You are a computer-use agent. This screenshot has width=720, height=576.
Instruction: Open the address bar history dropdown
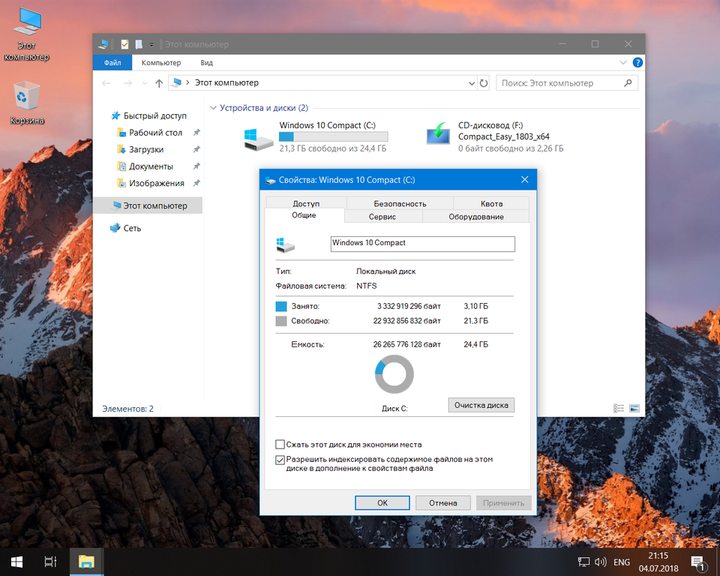point(472,83)
